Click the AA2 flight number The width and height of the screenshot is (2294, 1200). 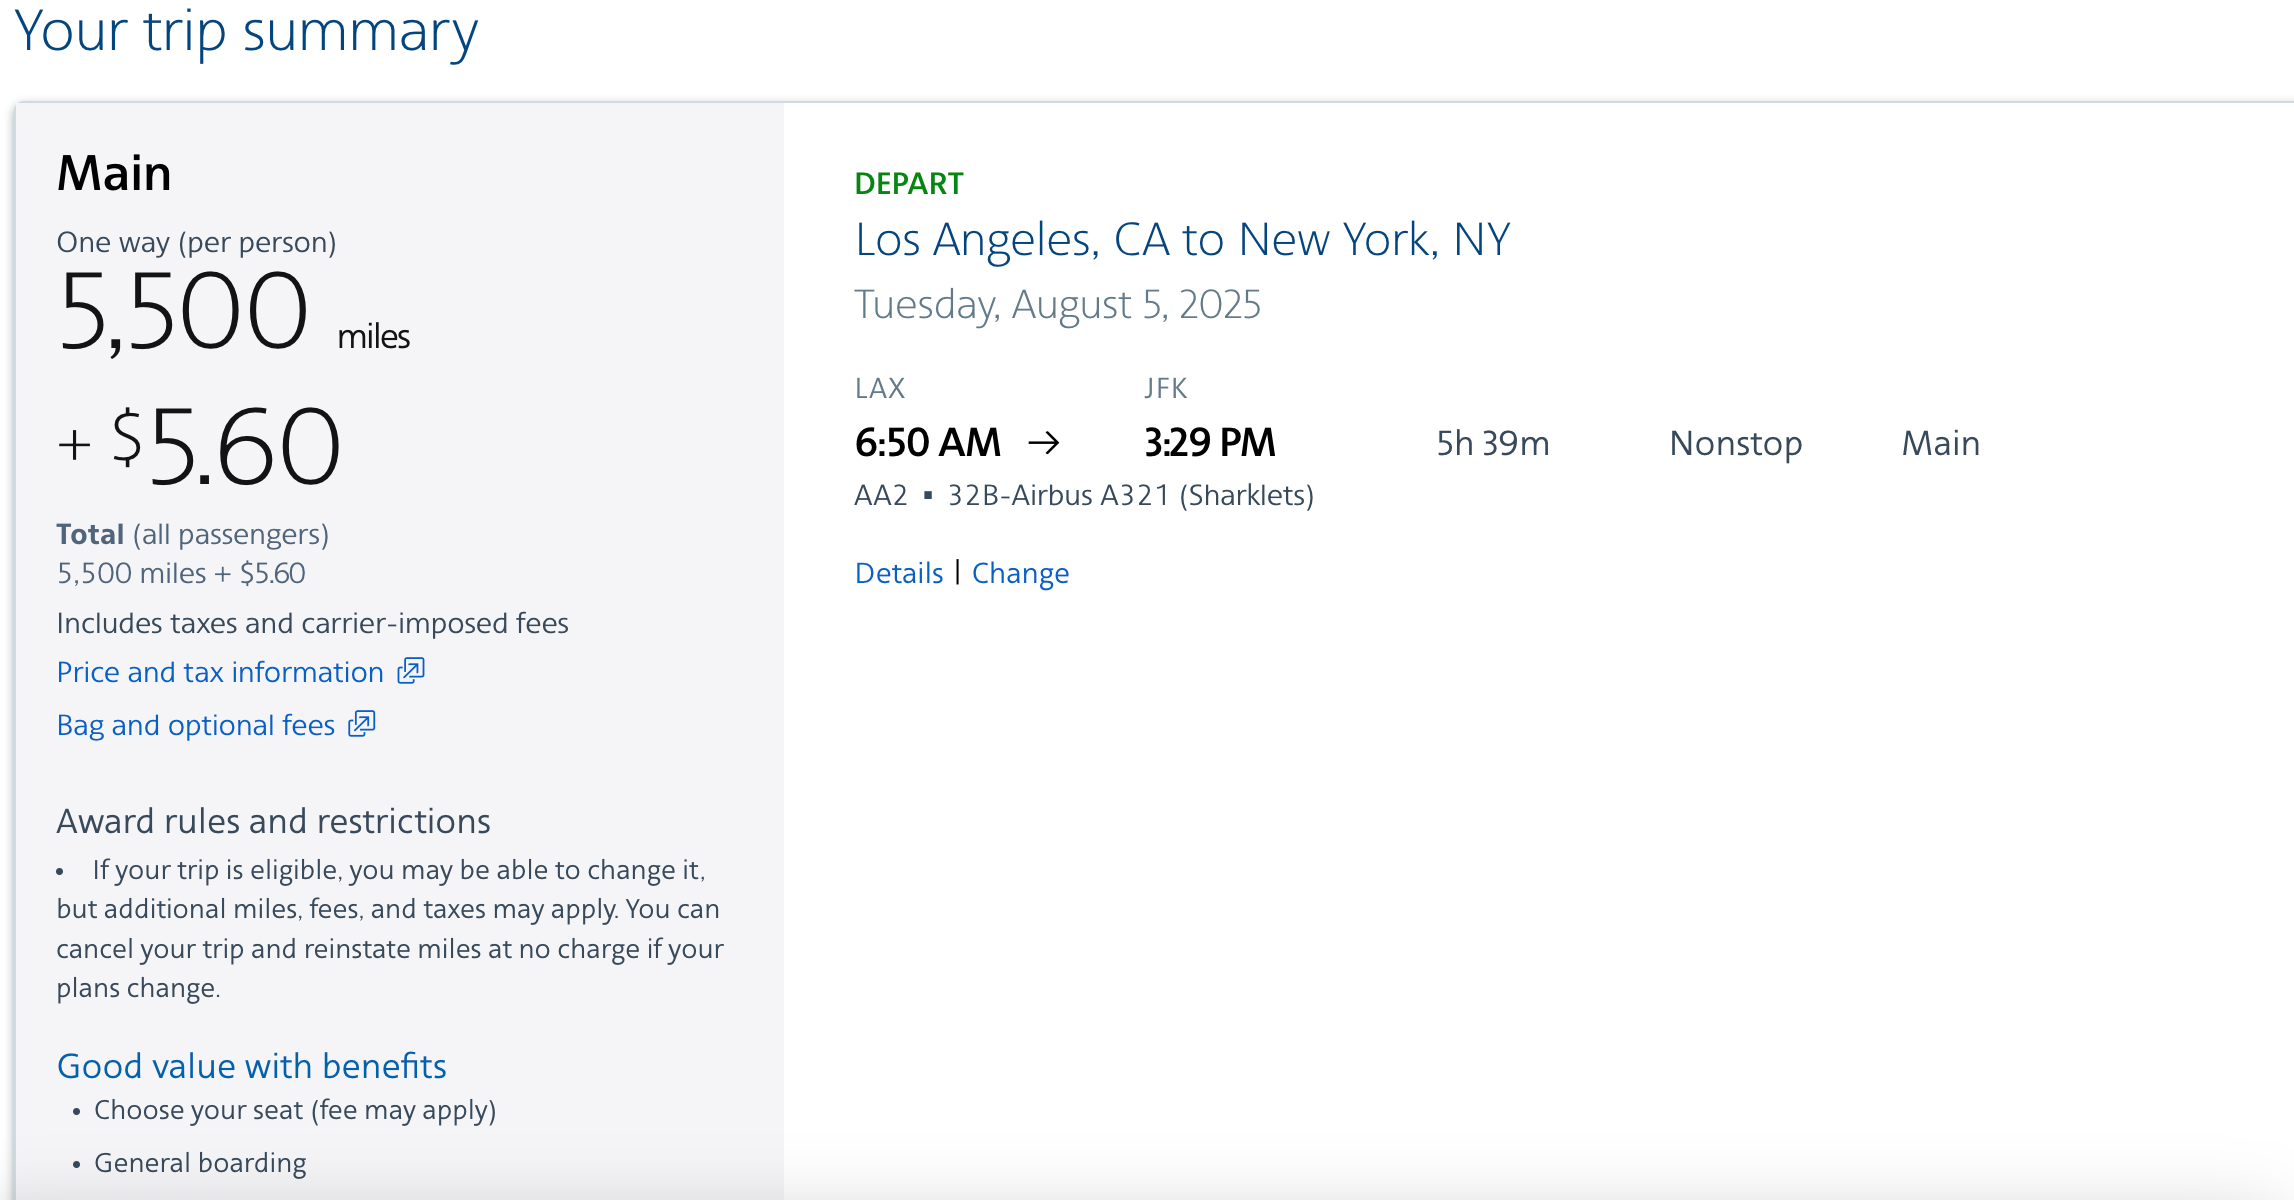[x=880, y=496]
